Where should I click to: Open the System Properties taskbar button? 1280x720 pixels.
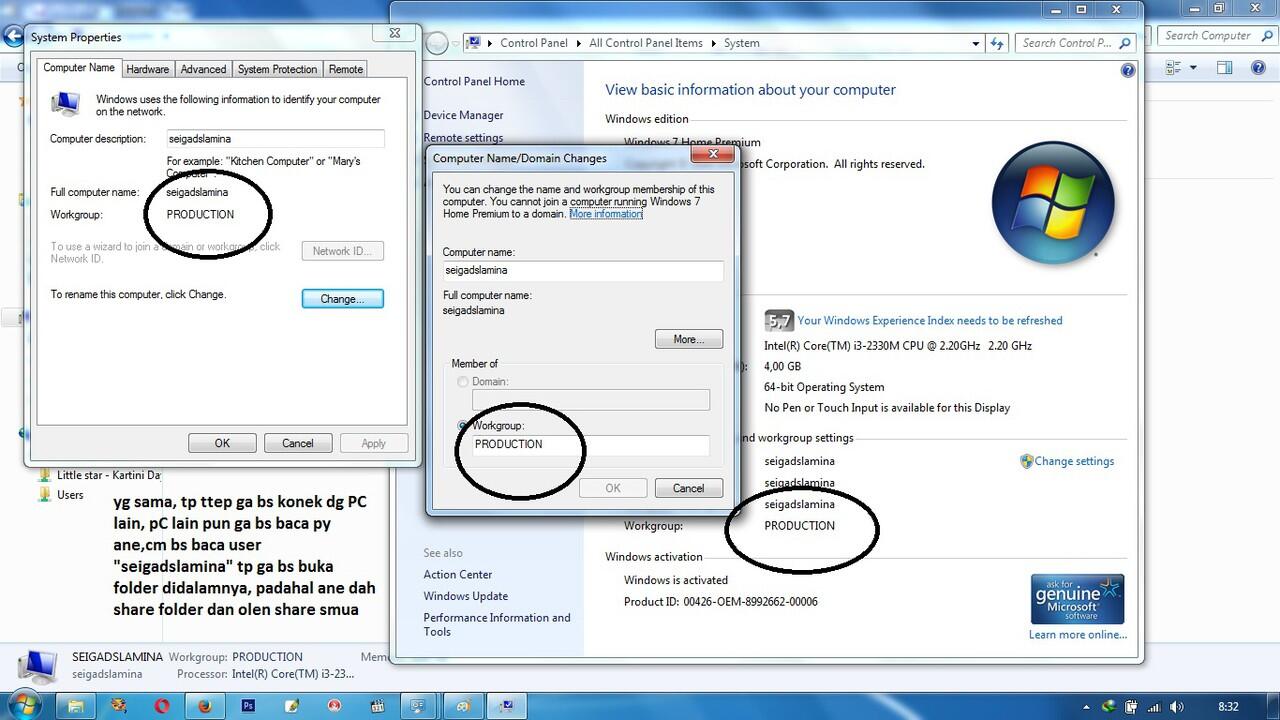(x=507, y=706)
